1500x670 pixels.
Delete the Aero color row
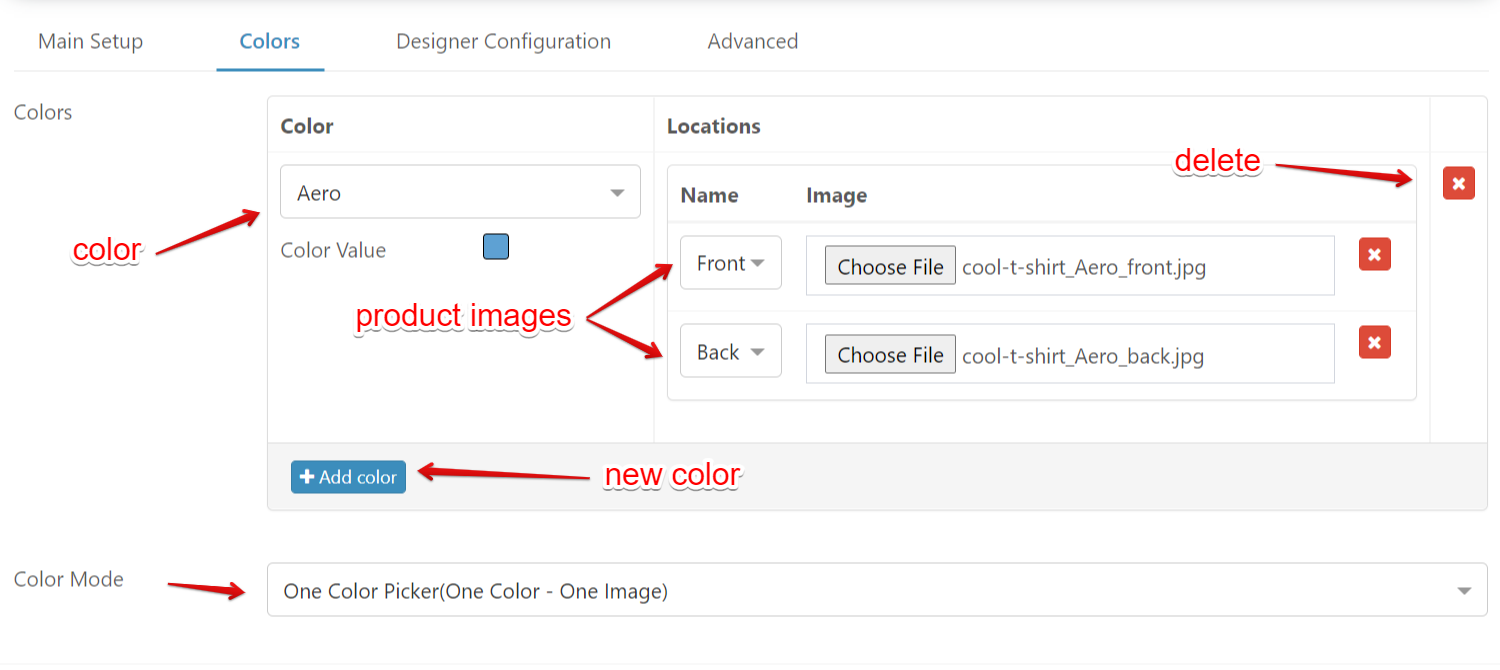pos(1458,183)
